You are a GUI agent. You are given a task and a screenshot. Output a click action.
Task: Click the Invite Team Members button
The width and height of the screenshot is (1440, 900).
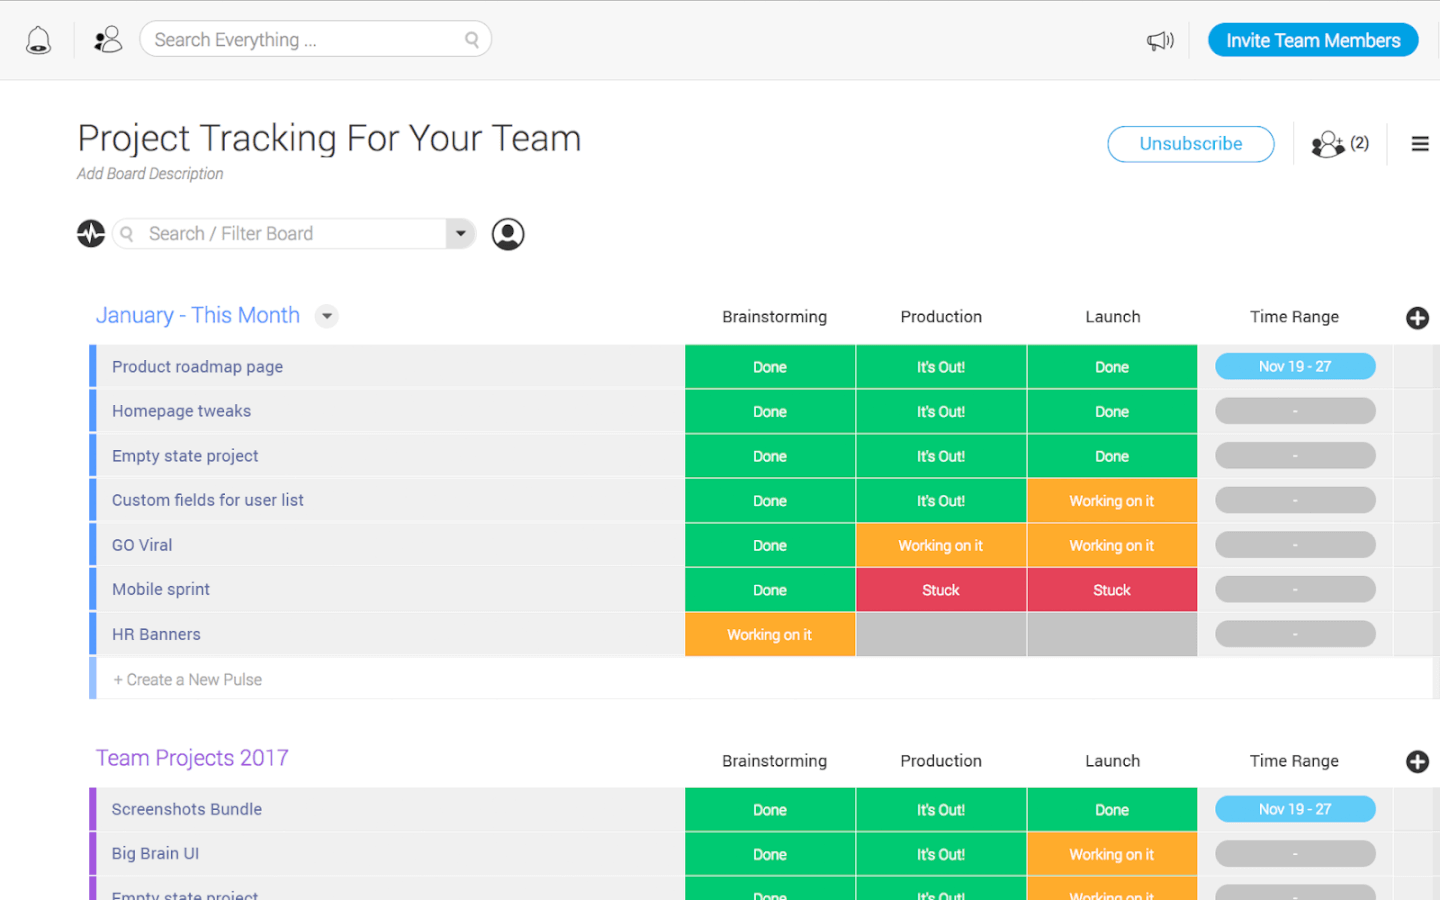[1313, 40]
